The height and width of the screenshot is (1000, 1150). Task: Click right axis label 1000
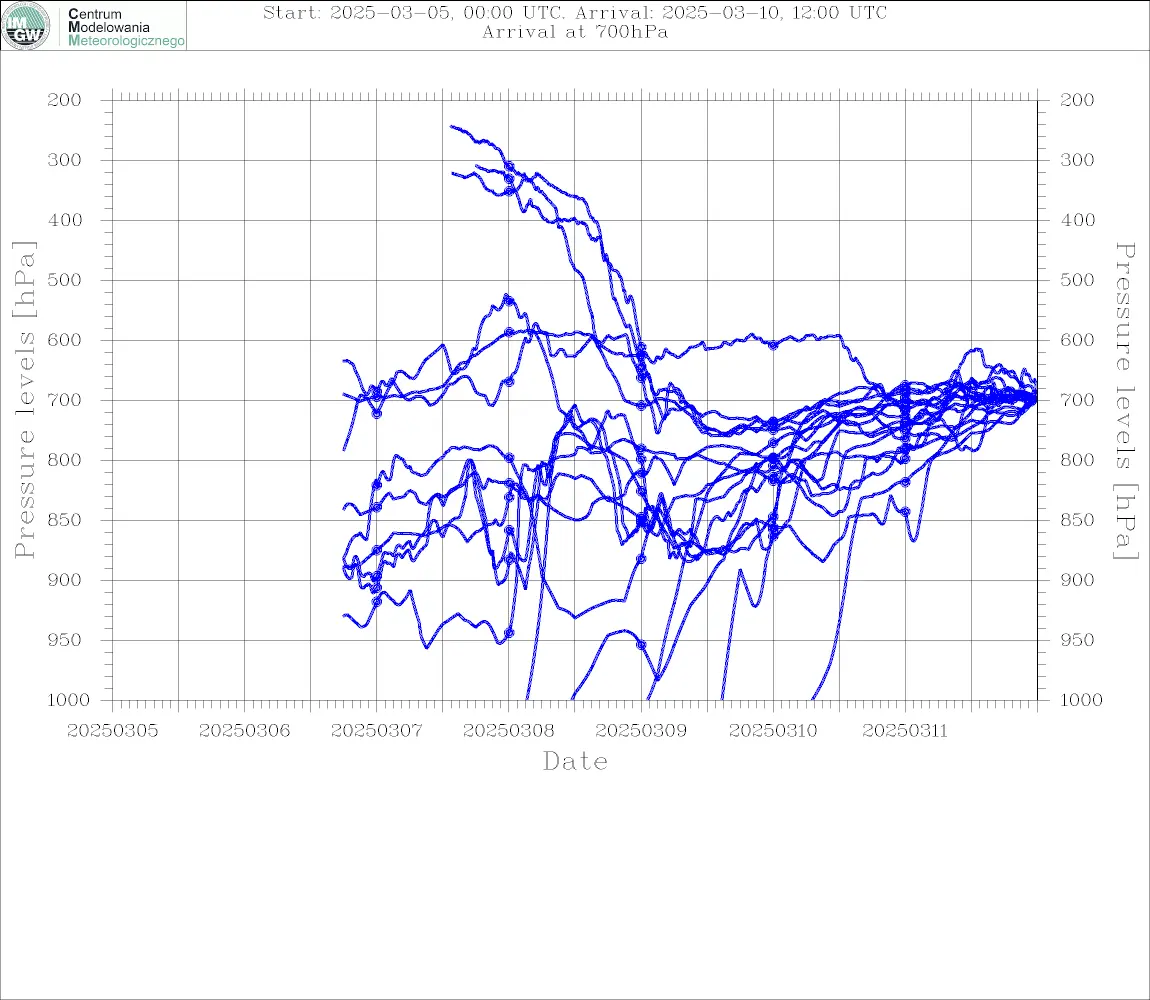click(x=1082, y=700)
